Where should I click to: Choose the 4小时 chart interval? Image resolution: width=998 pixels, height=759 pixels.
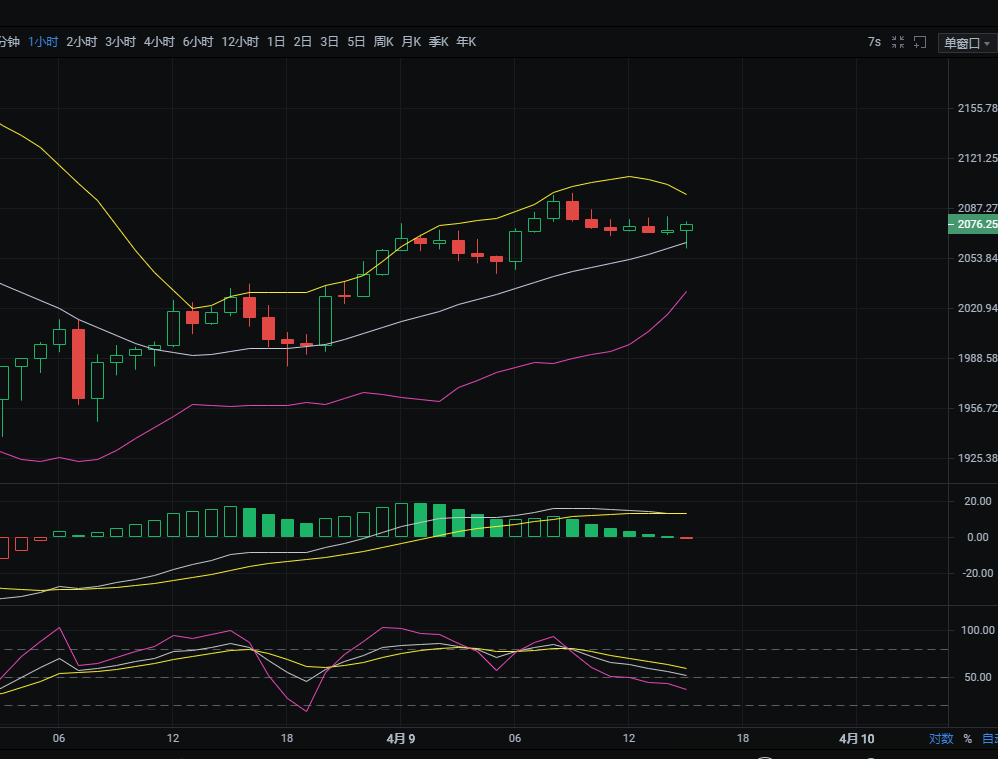tap(159, 42)
